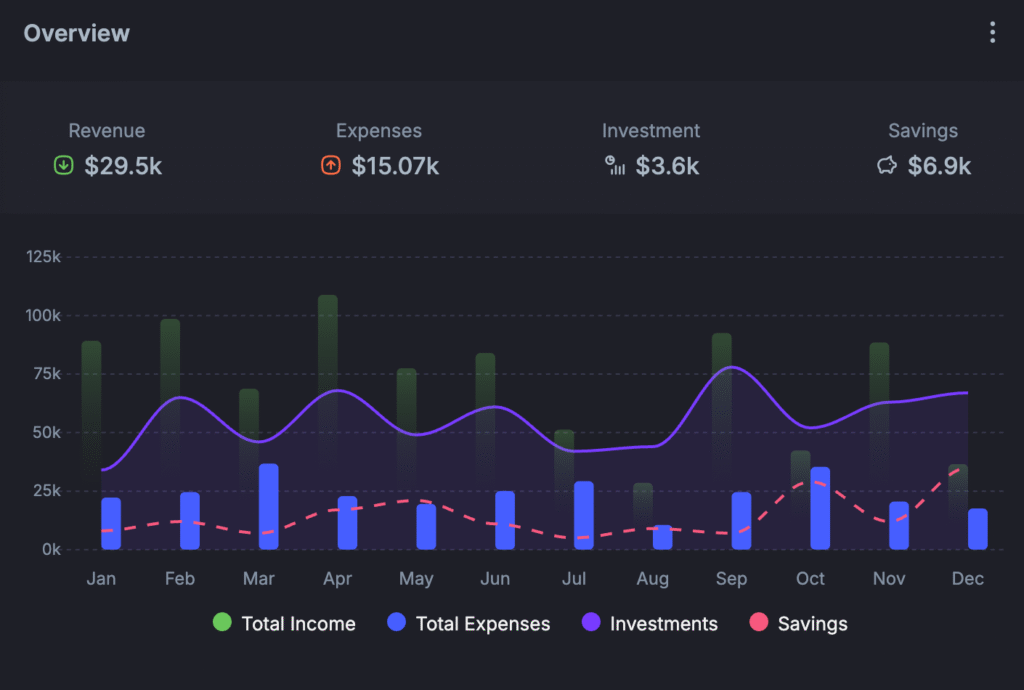1024x690 pixels.
Task: Toggle Total Income series via legend label
Action: coord(298,624)
